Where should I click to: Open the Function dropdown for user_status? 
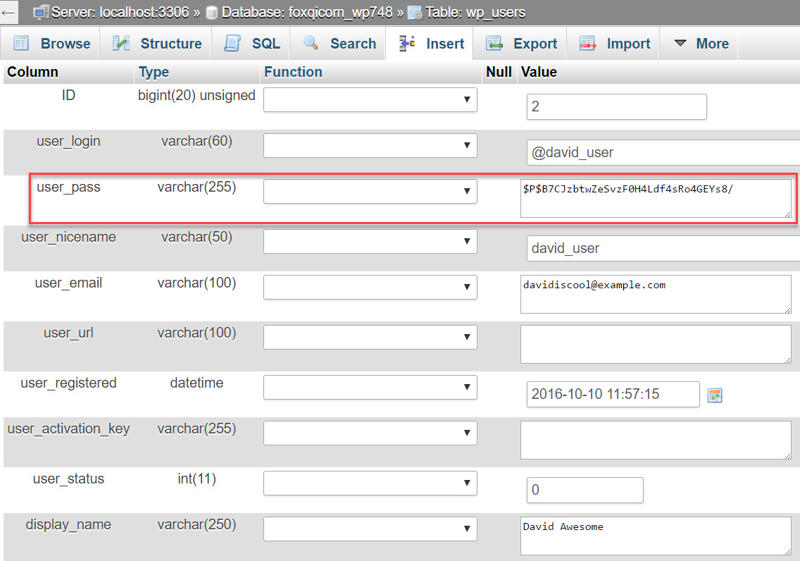click(370, 483)
